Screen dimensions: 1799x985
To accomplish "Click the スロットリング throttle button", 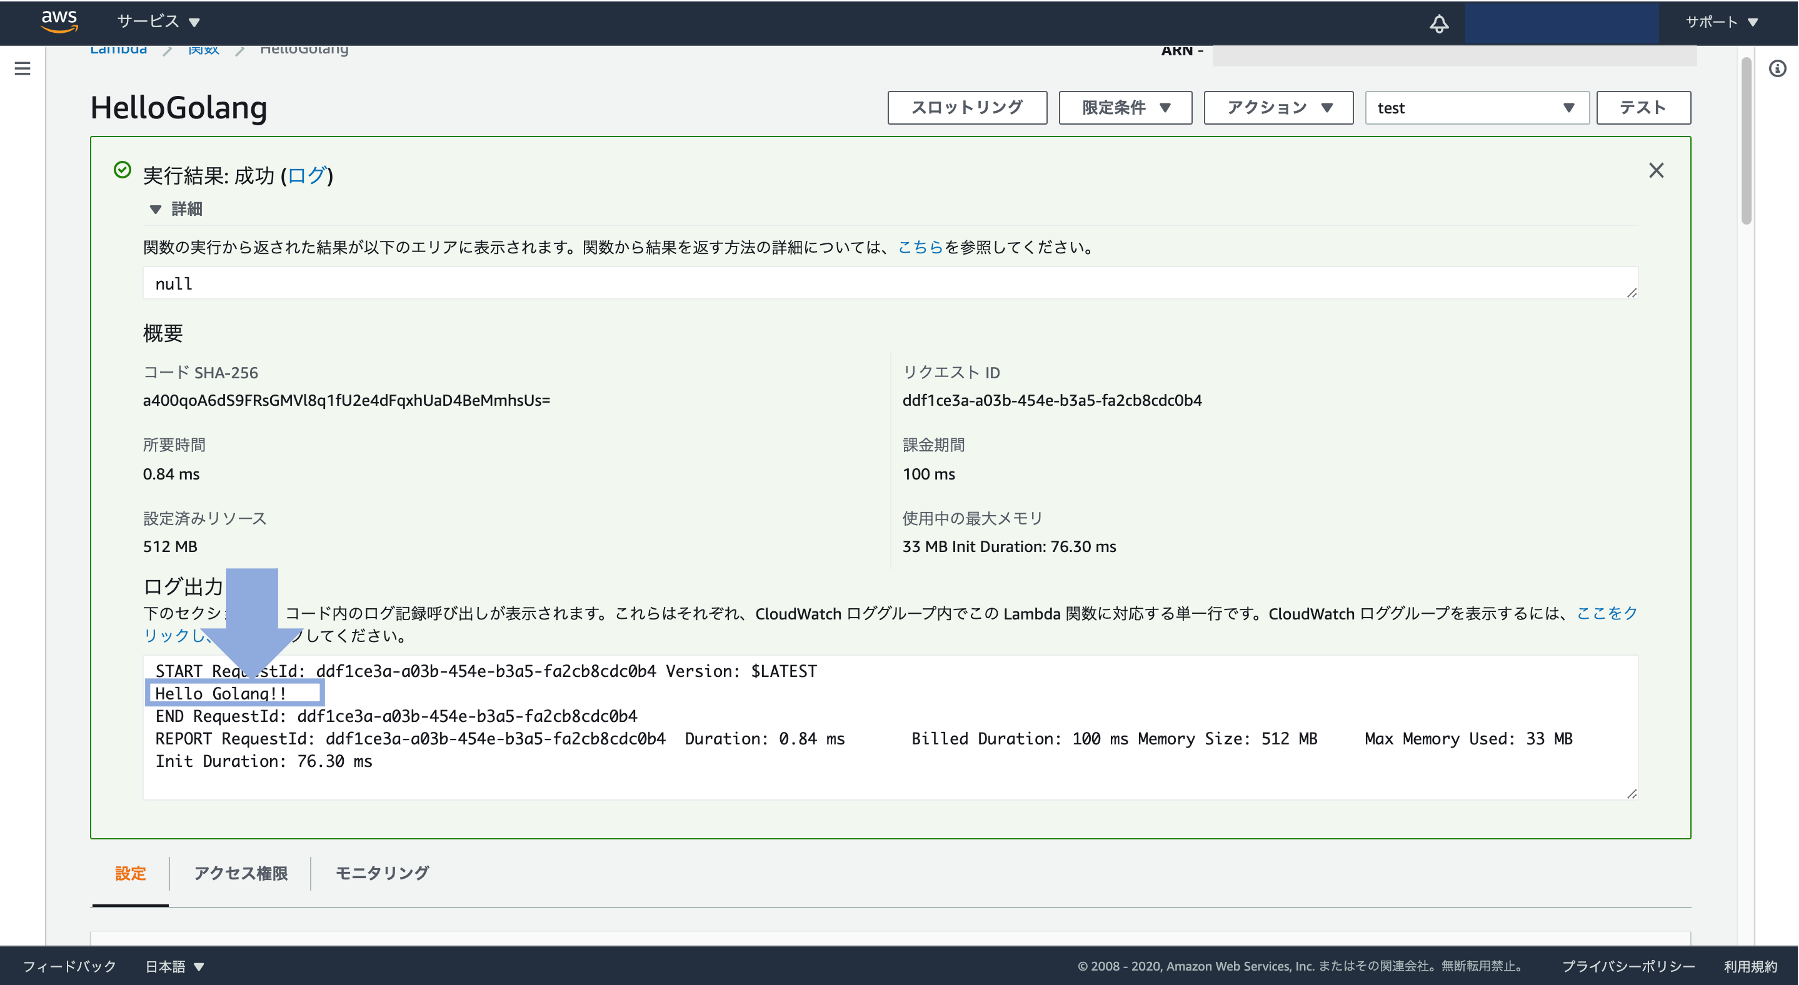I will tap(967, 108).
